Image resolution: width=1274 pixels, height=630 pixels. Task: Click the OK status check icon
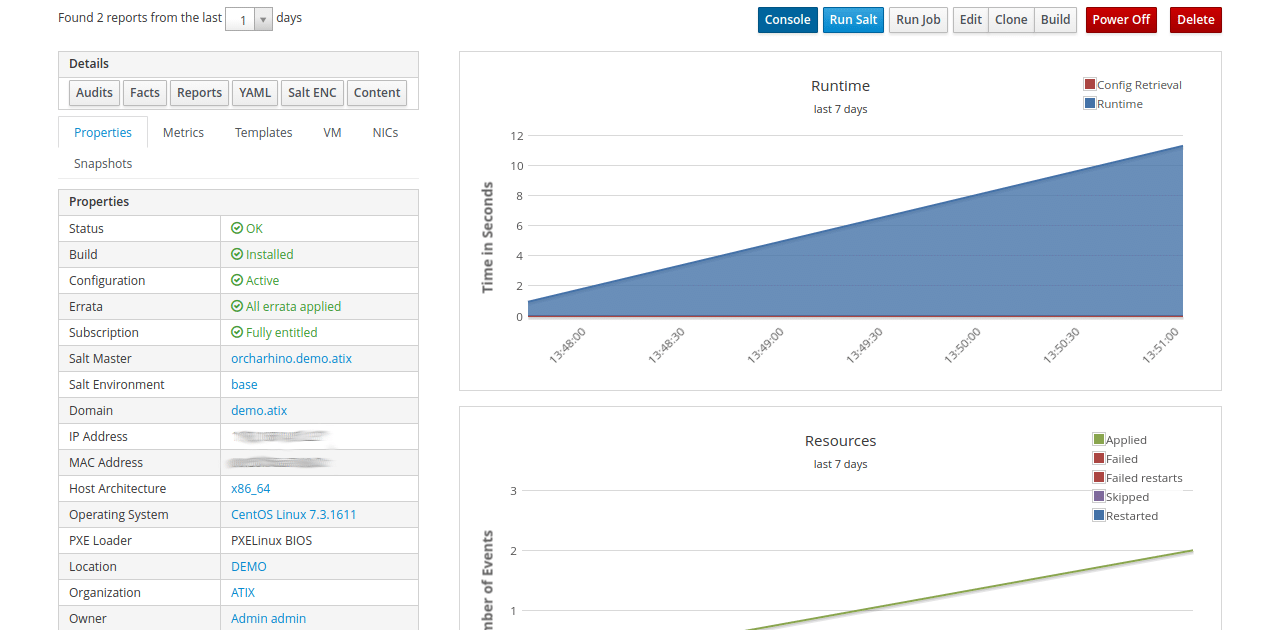click(x=237, y=228)
